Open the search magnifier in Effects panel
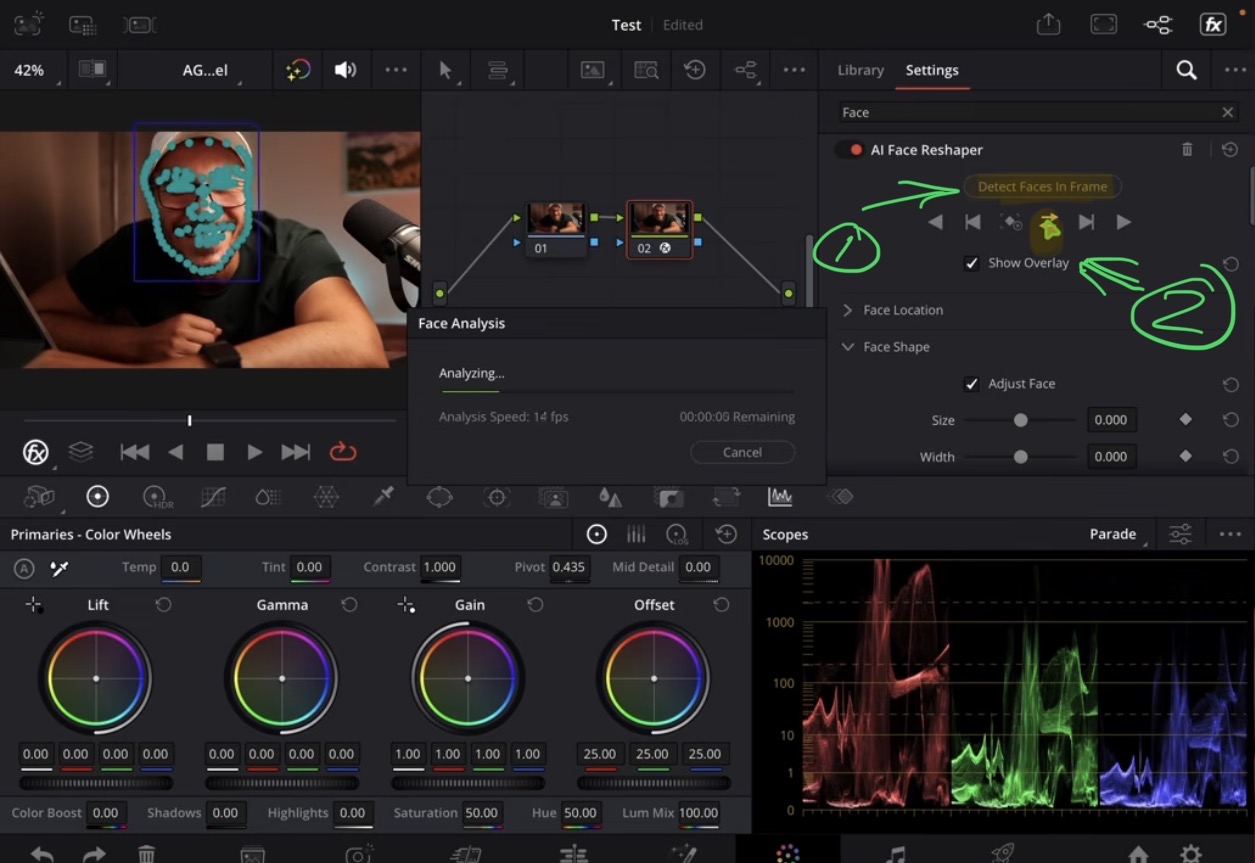 tap(1186, 70)
